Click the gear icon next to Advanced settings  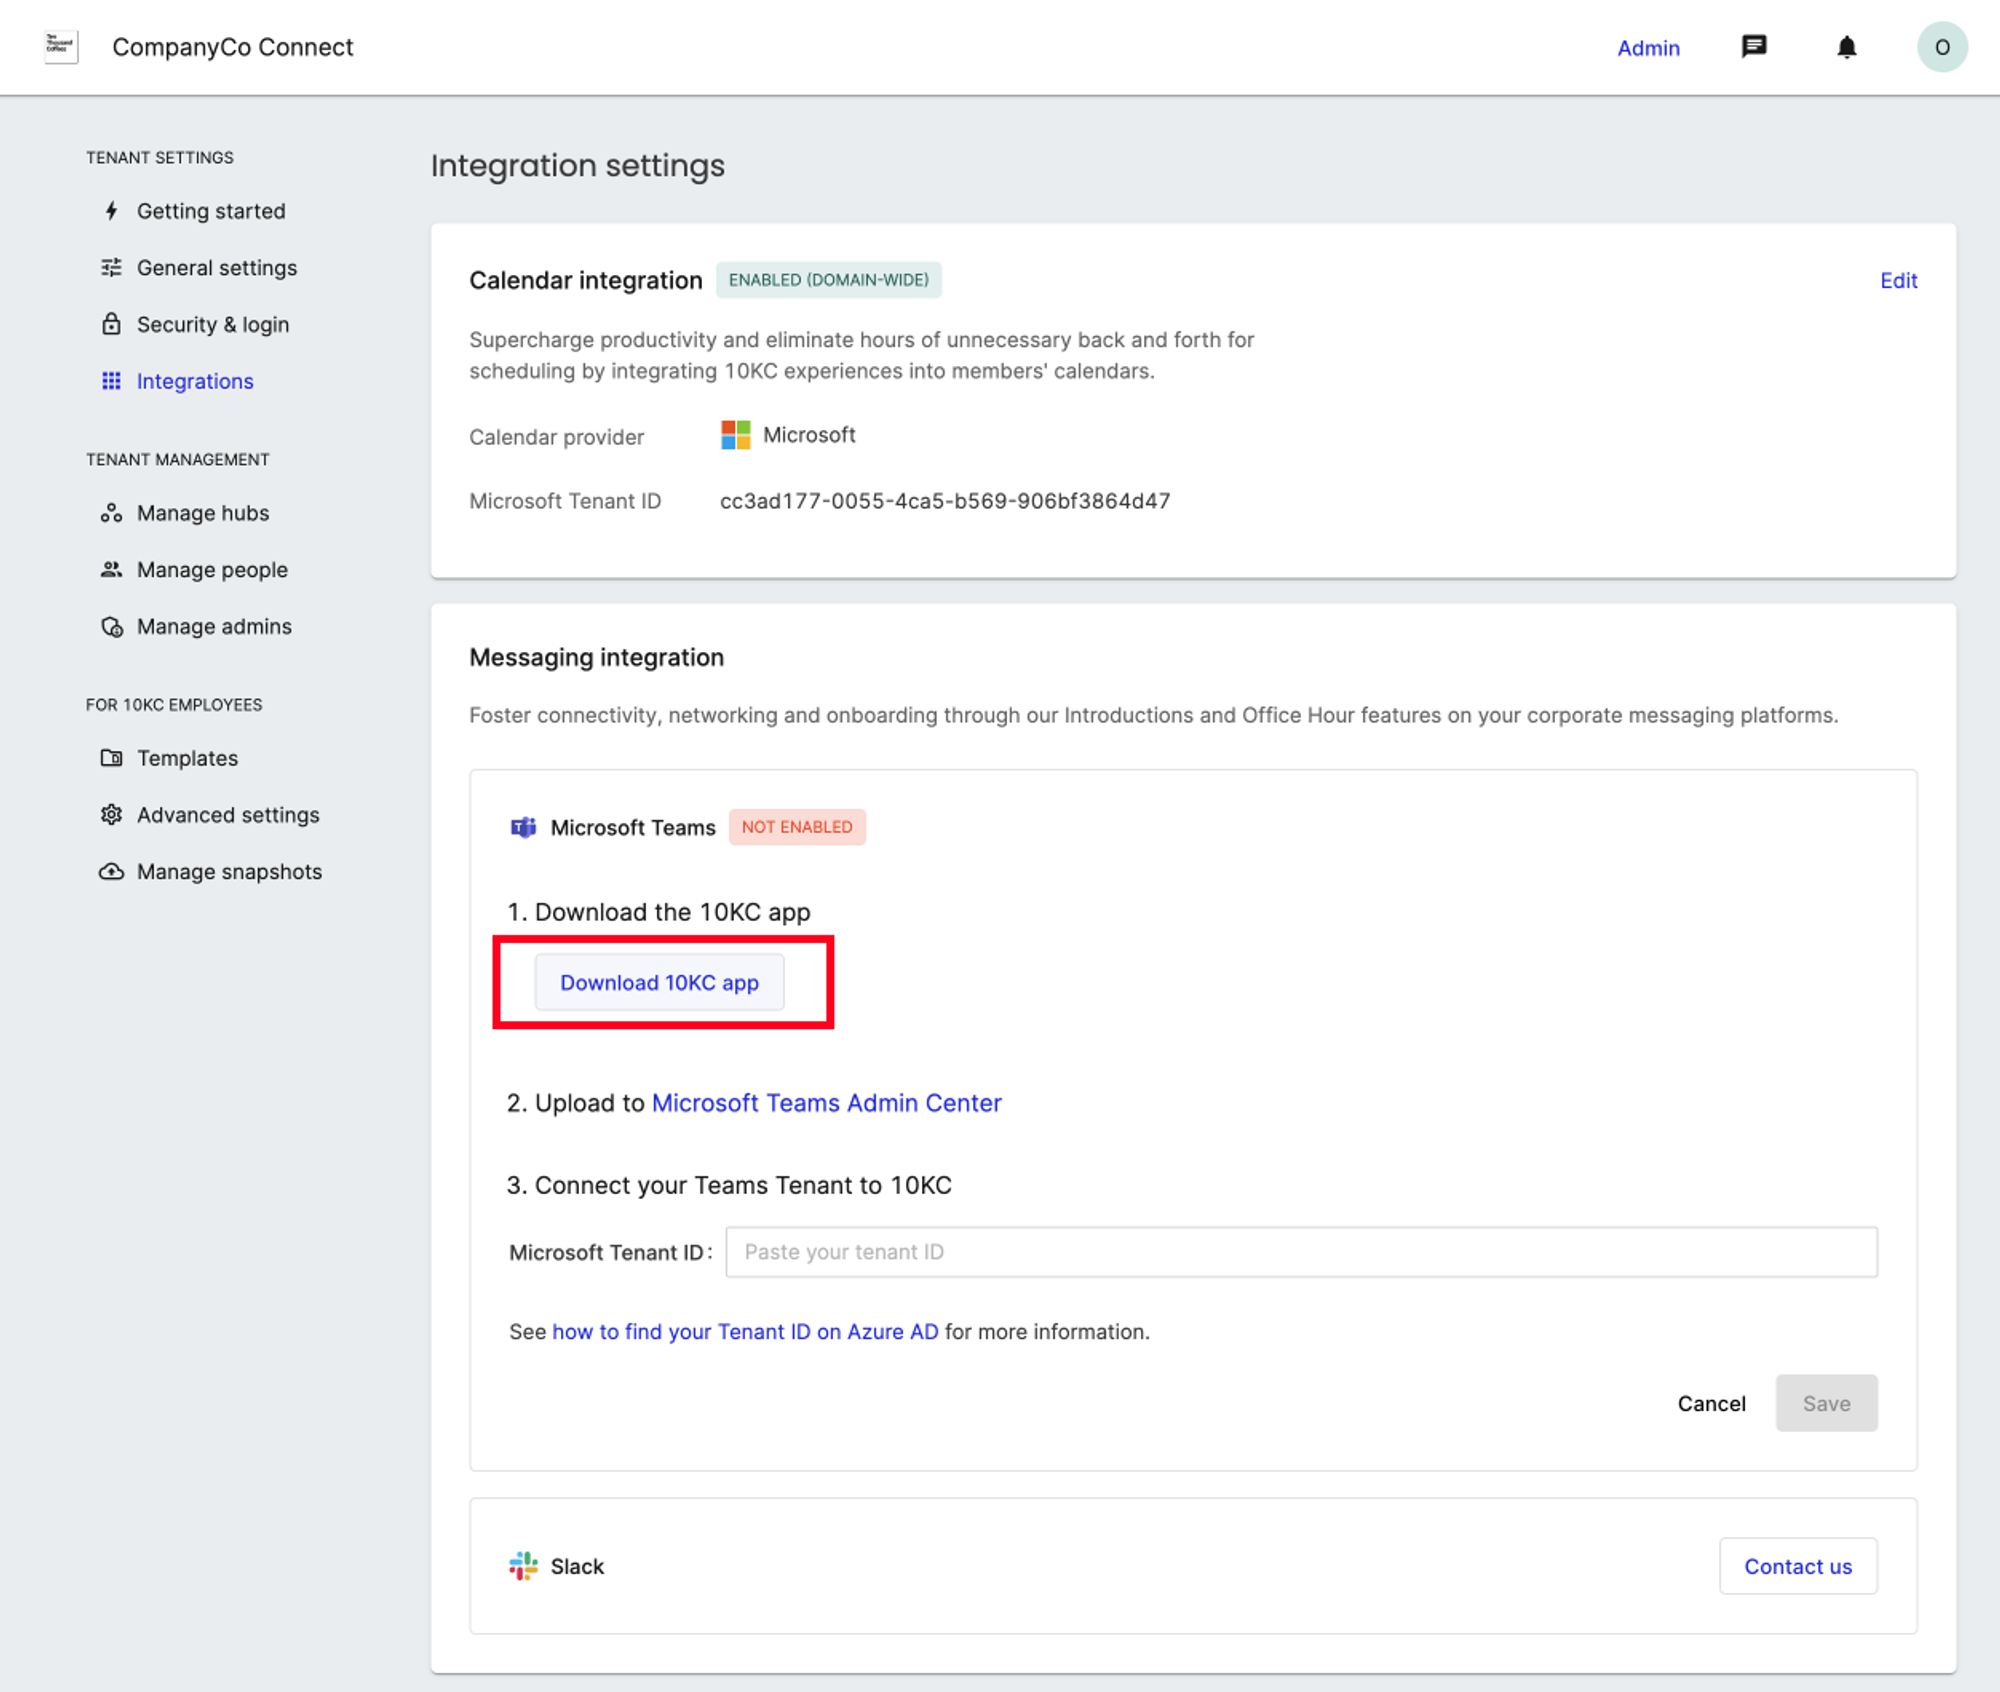pos(111,815)
